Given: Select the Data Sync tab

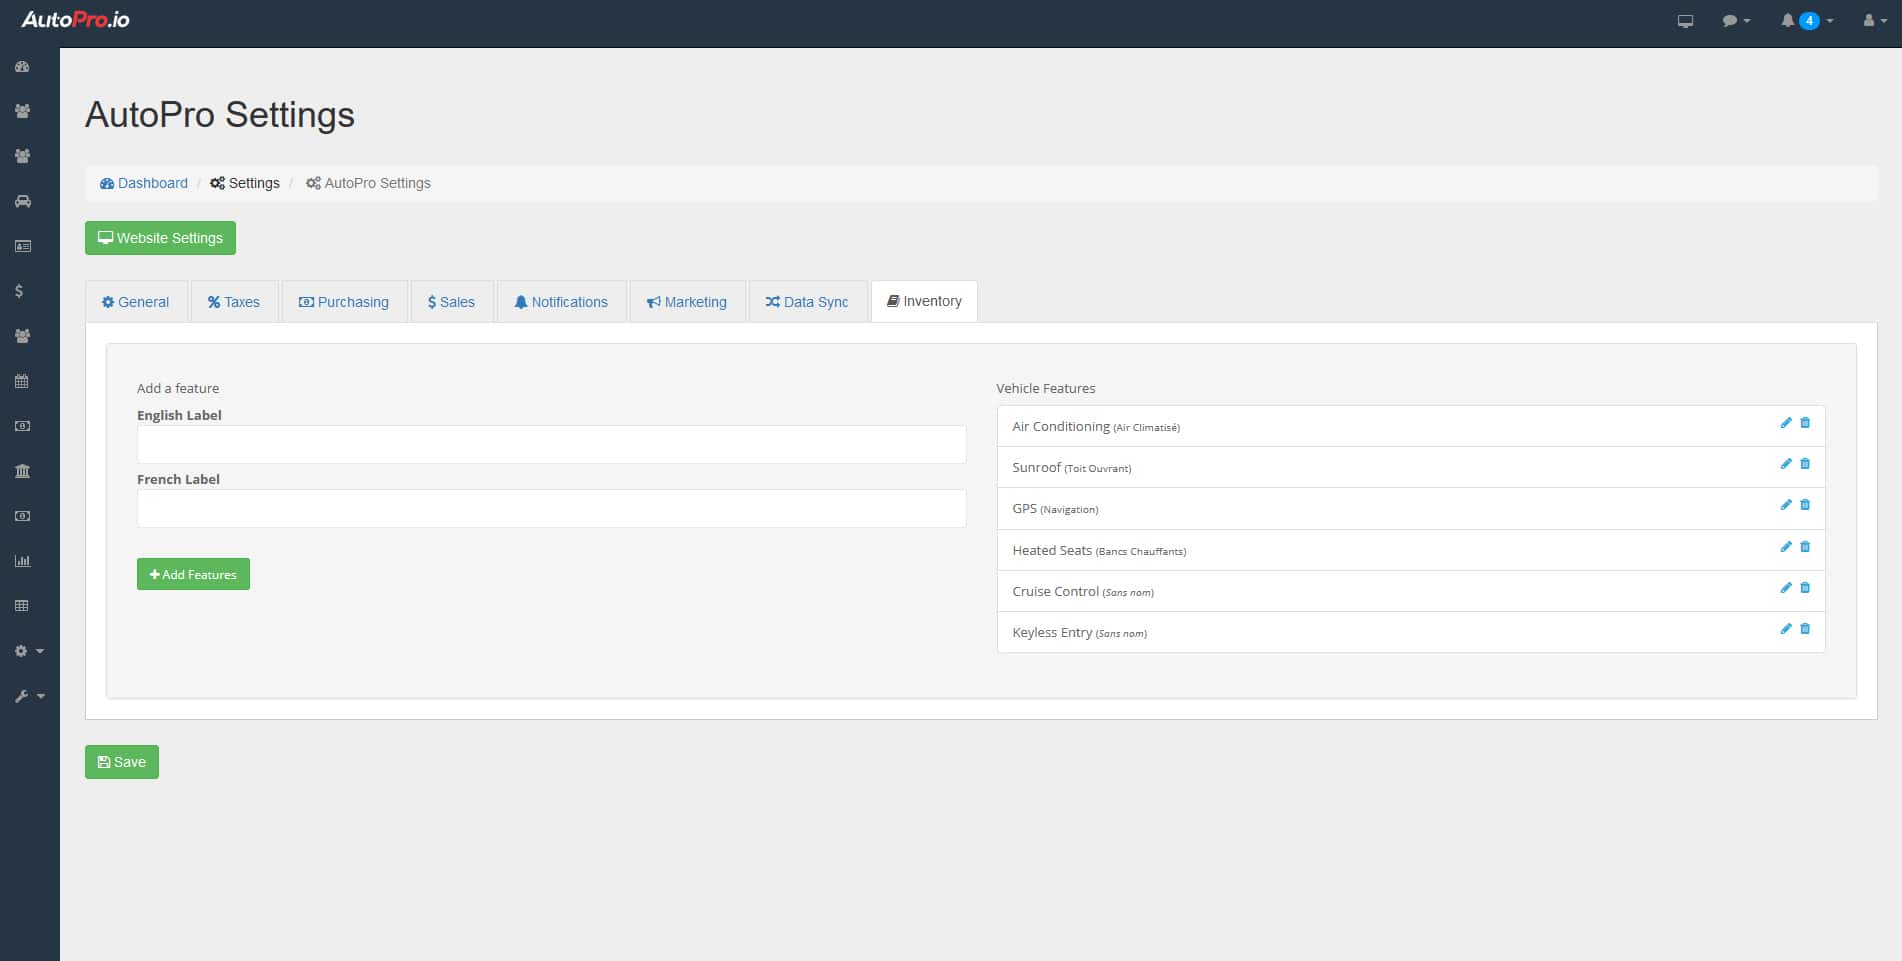Looking at the screenshot, I should (807, 302).
